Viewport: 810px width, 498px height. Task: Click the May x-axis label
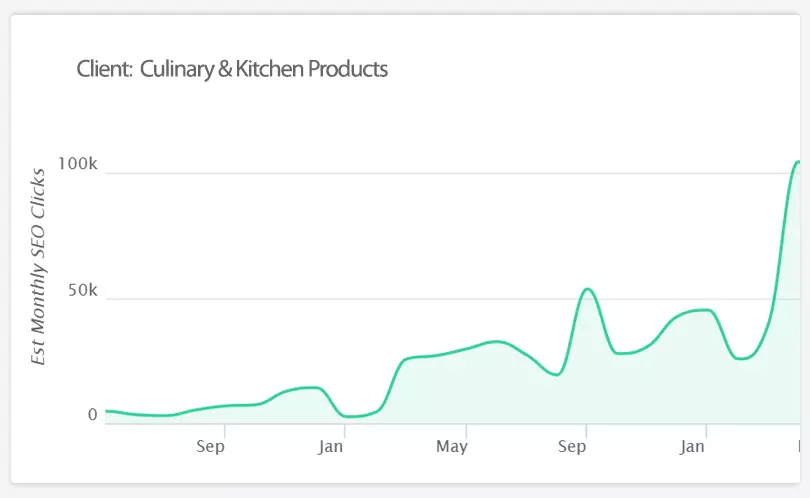point(452,447)
